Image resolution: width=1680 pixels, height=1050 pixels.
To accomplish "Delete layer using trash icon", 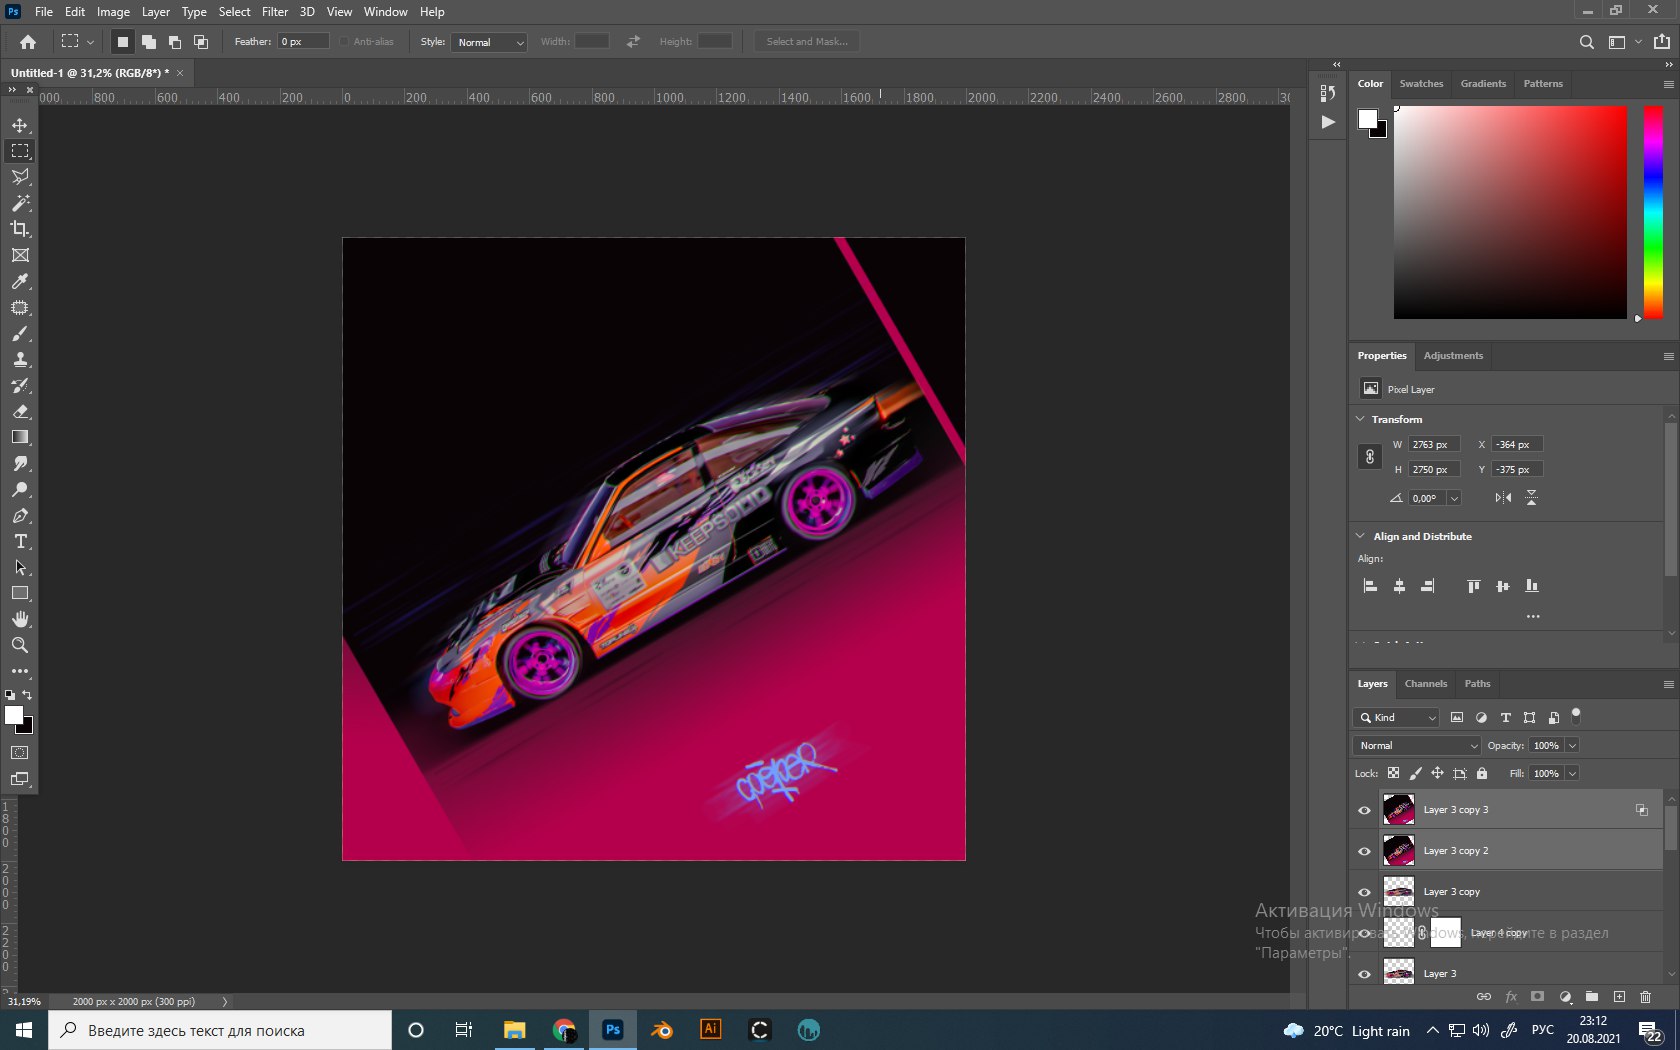I will pos(1645,997).
